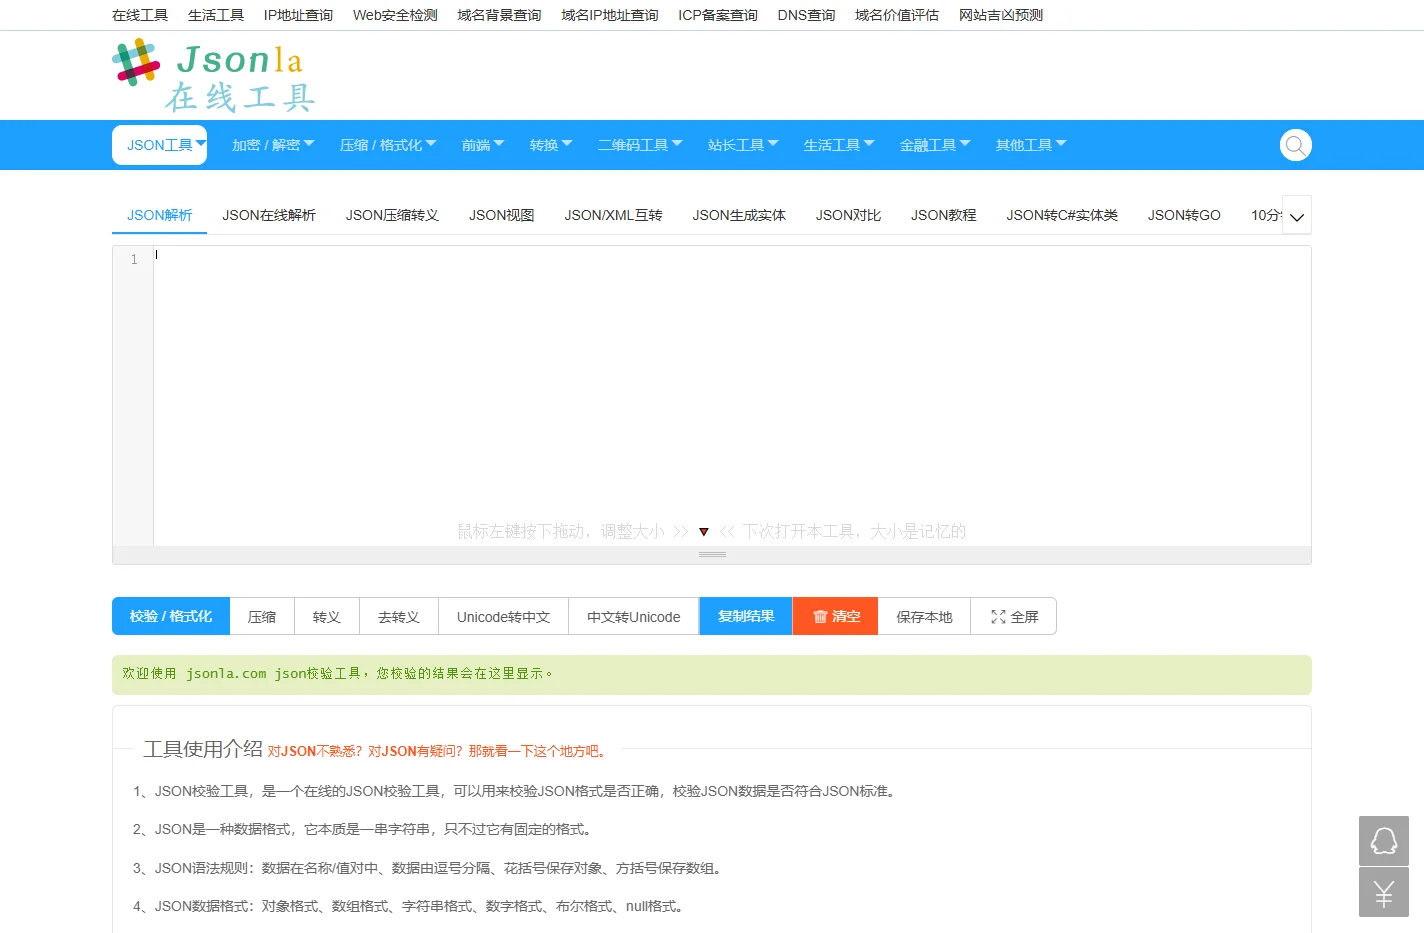Switch to the JSON视图 tab
1424x933 pixels.
[502, 215]
